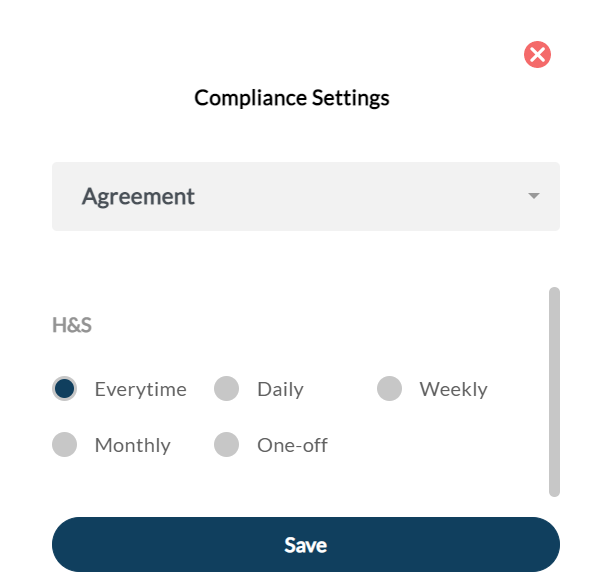Viewport: 606px width, 585px height.
Task: Pick the Monthly radio button
Action: point(65,445)
